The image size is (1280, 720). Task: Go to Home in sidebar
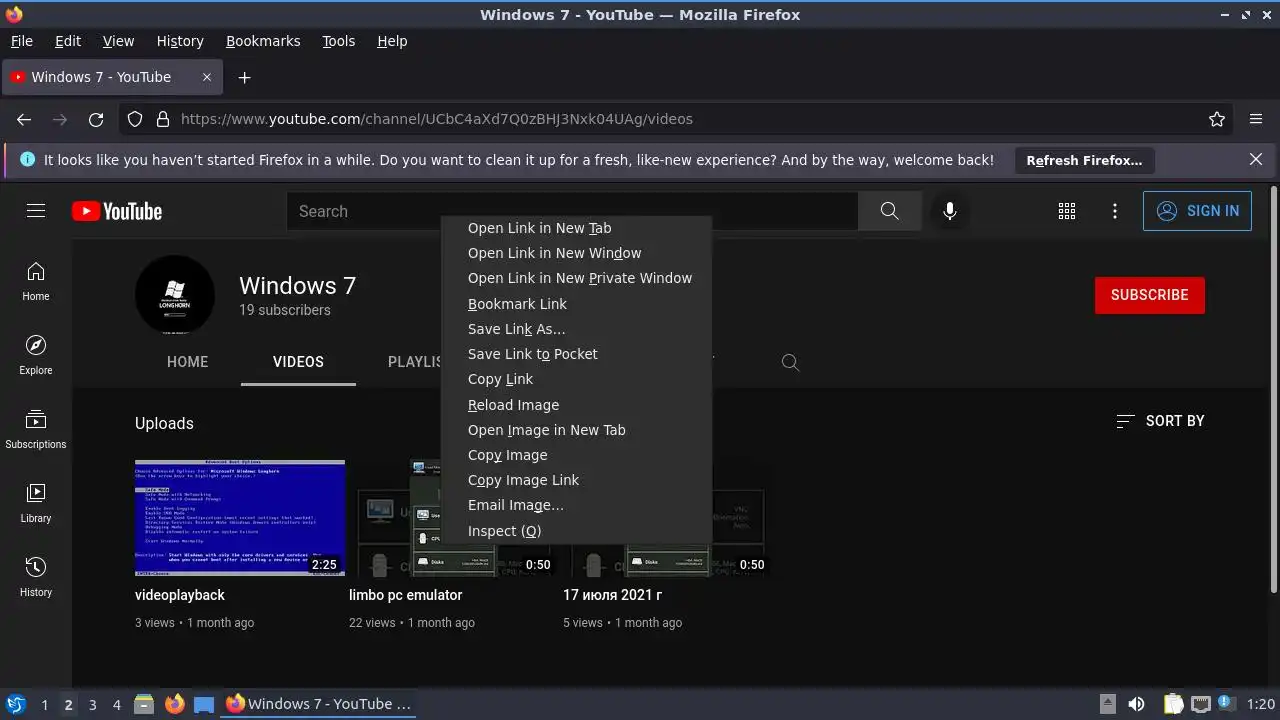pos(36,281)
